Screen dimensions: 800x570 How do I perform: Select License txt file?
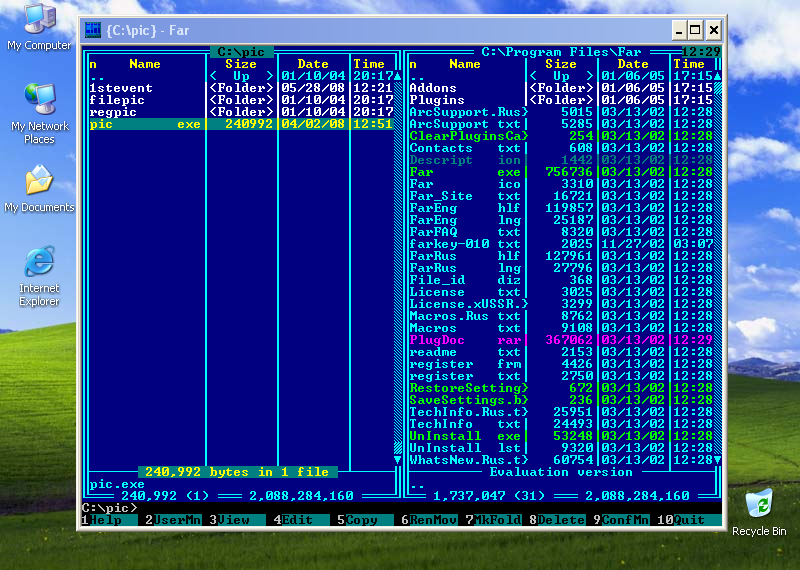pos(561,292)
